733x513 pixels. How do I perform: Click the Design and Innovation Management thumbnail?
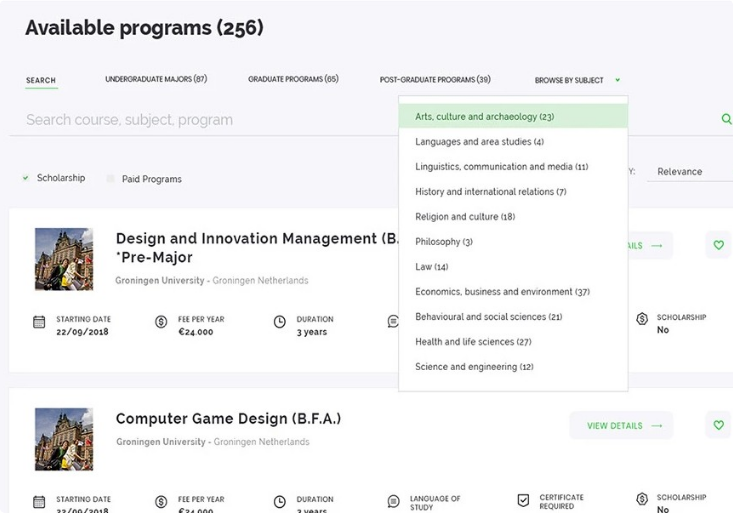coord(64,258)
